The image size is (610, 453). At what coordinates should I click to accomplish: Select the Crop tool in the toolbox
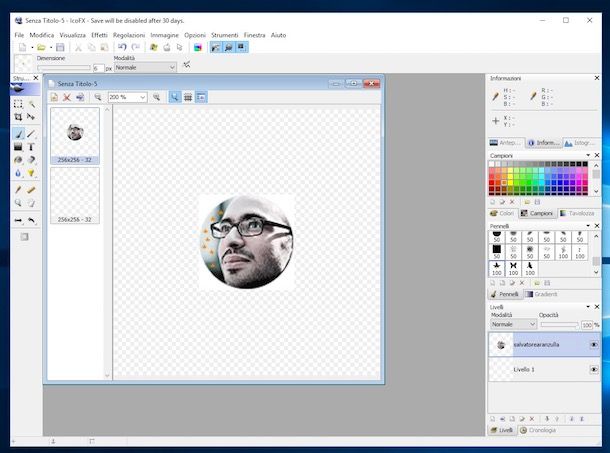(18, 117)
